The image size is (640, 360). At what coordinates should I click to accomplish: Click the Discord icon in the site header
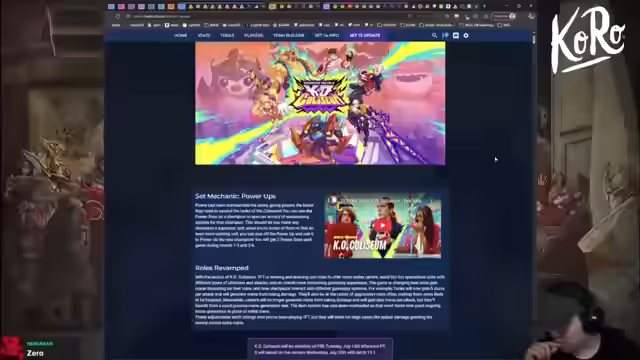click(456, 36)
